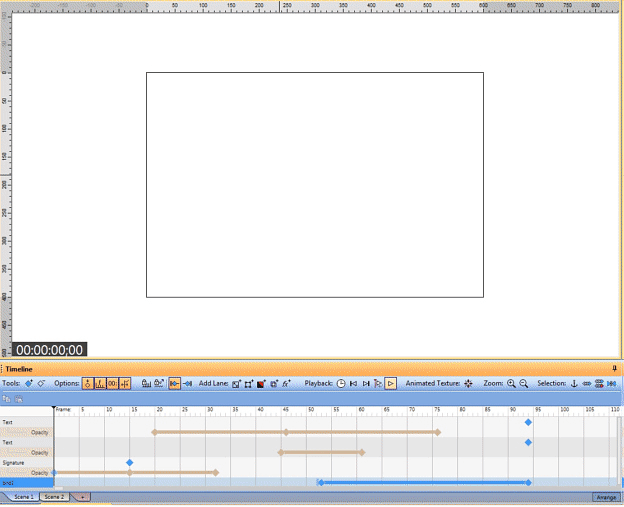The height and width of the screenshot is (507, 624).
Task: Select second Text Opacity keyframe near frame 61
Action: [362, 452]
